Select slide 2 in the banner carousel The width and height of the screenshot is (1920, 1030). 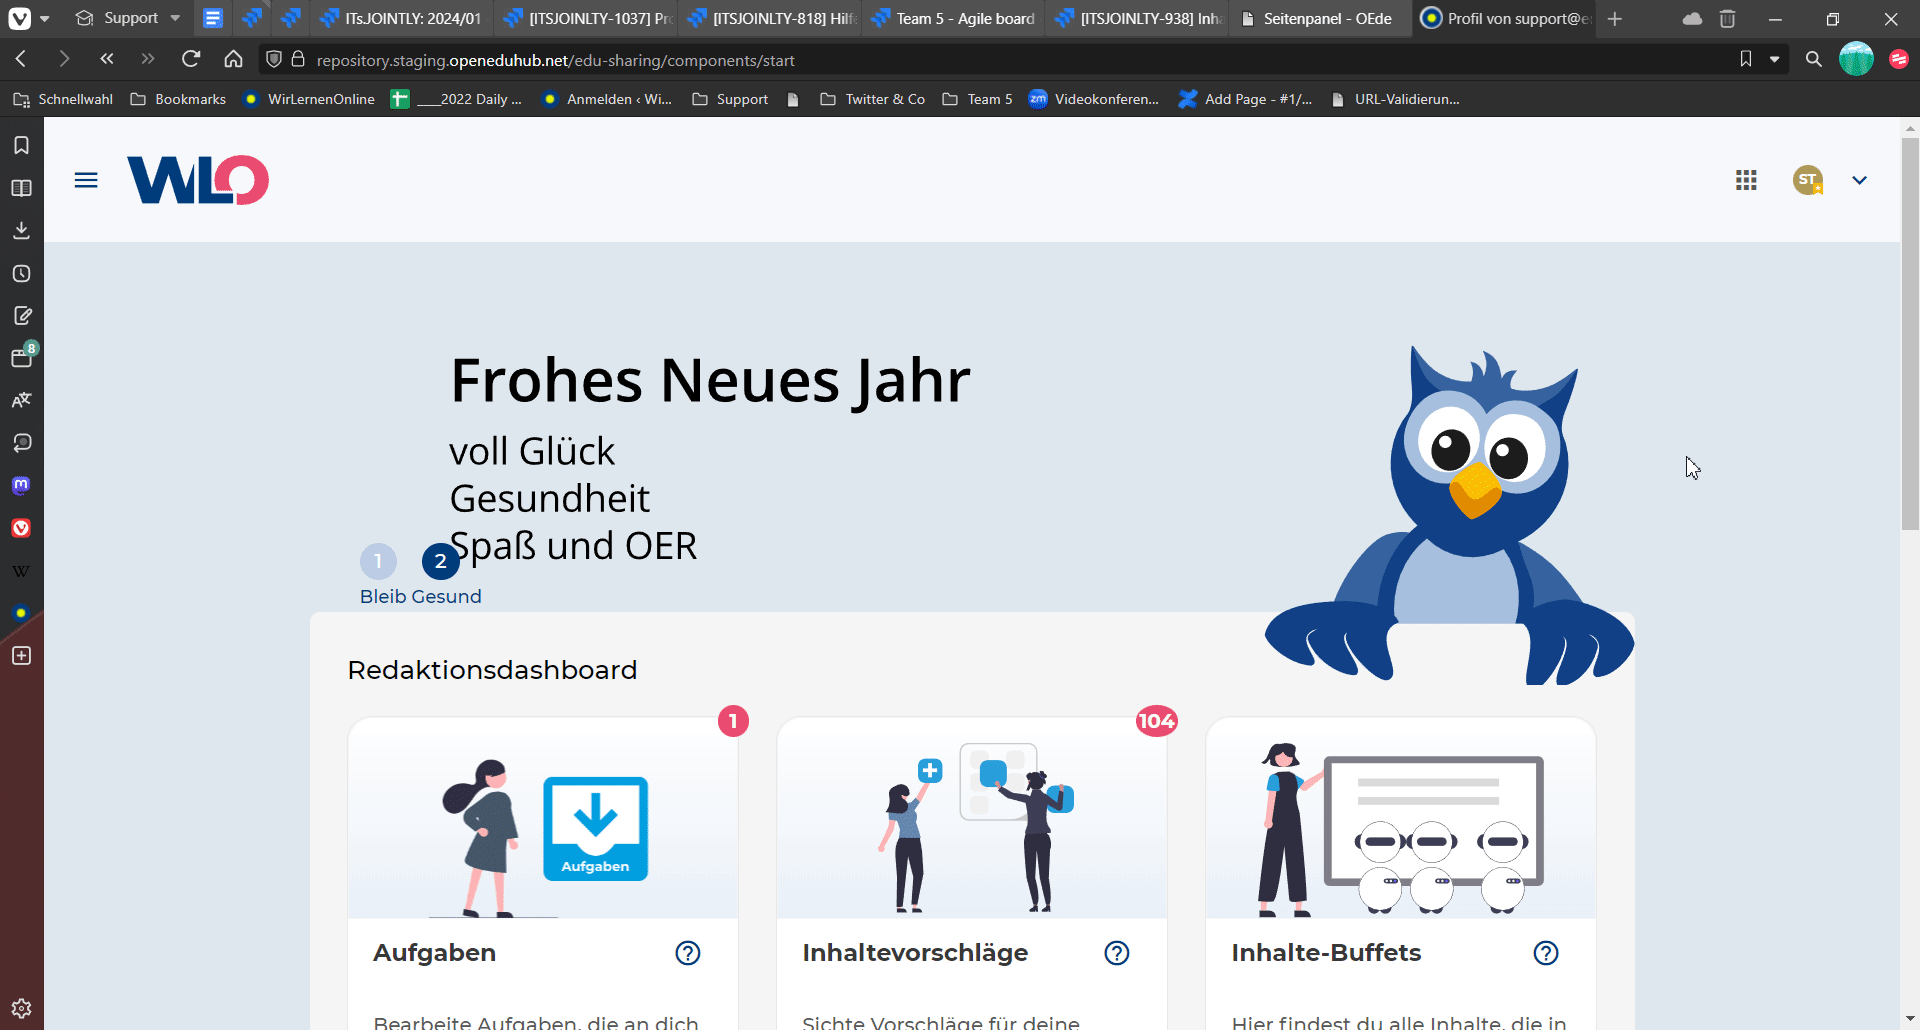[x=440, y=561]
